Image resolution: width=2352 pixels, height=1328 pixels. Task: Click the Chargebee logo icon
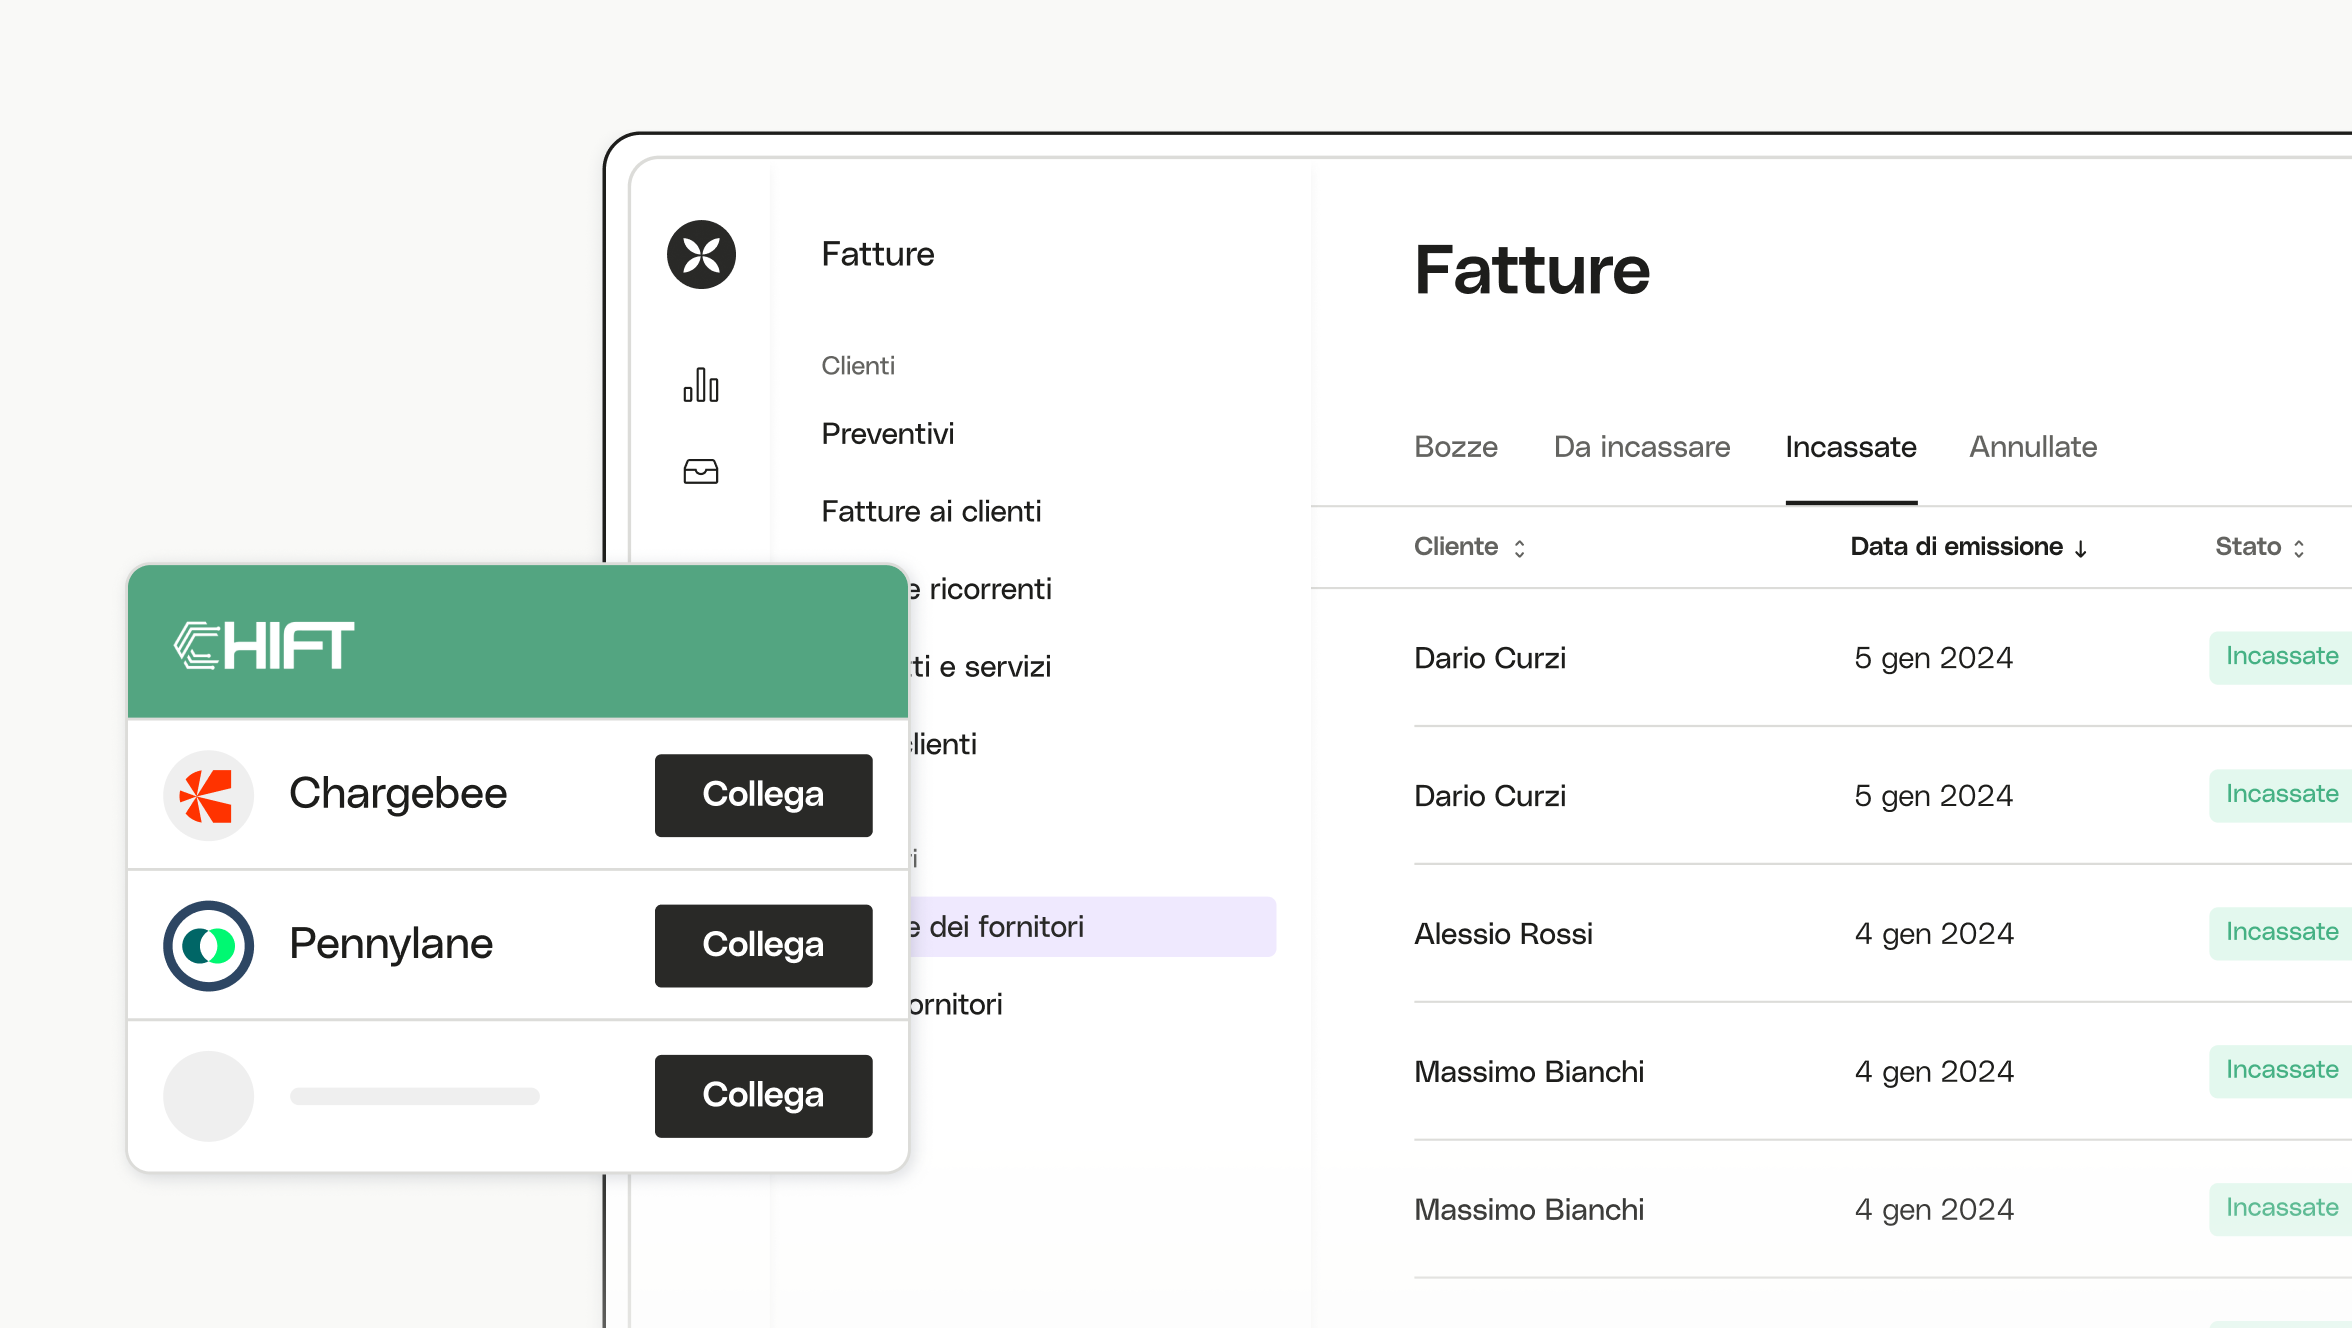(208, 795)
